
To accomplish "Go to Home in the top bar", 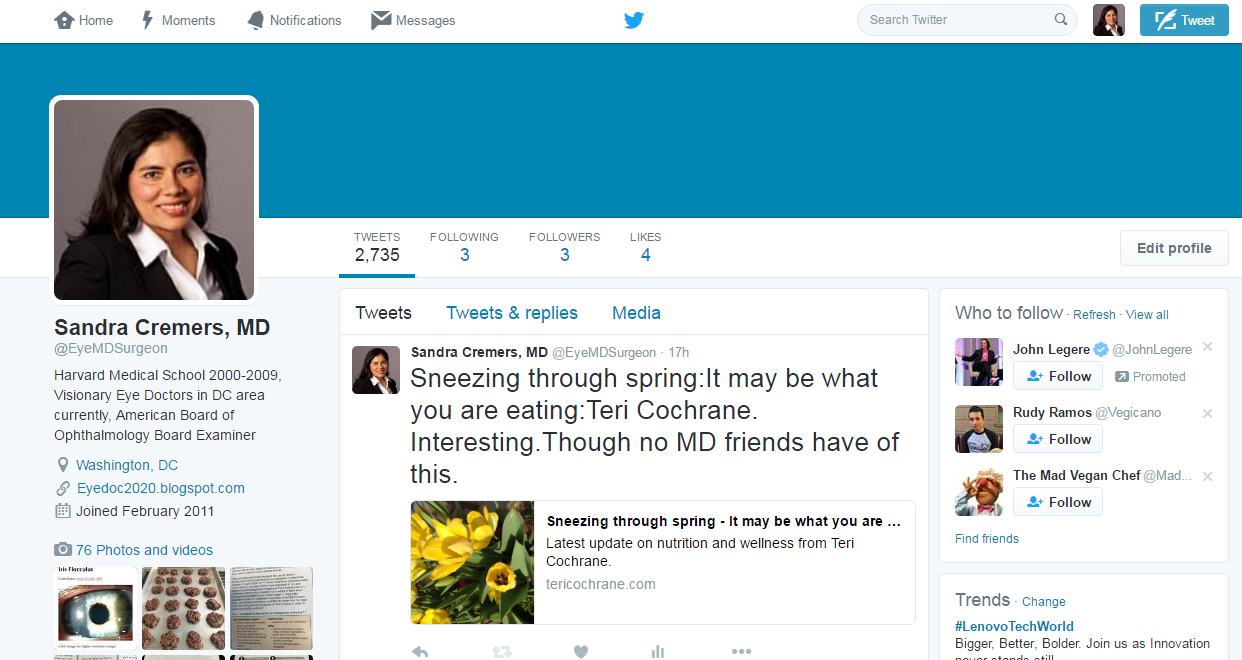I will pyautogui.click(x=83, y=20).
